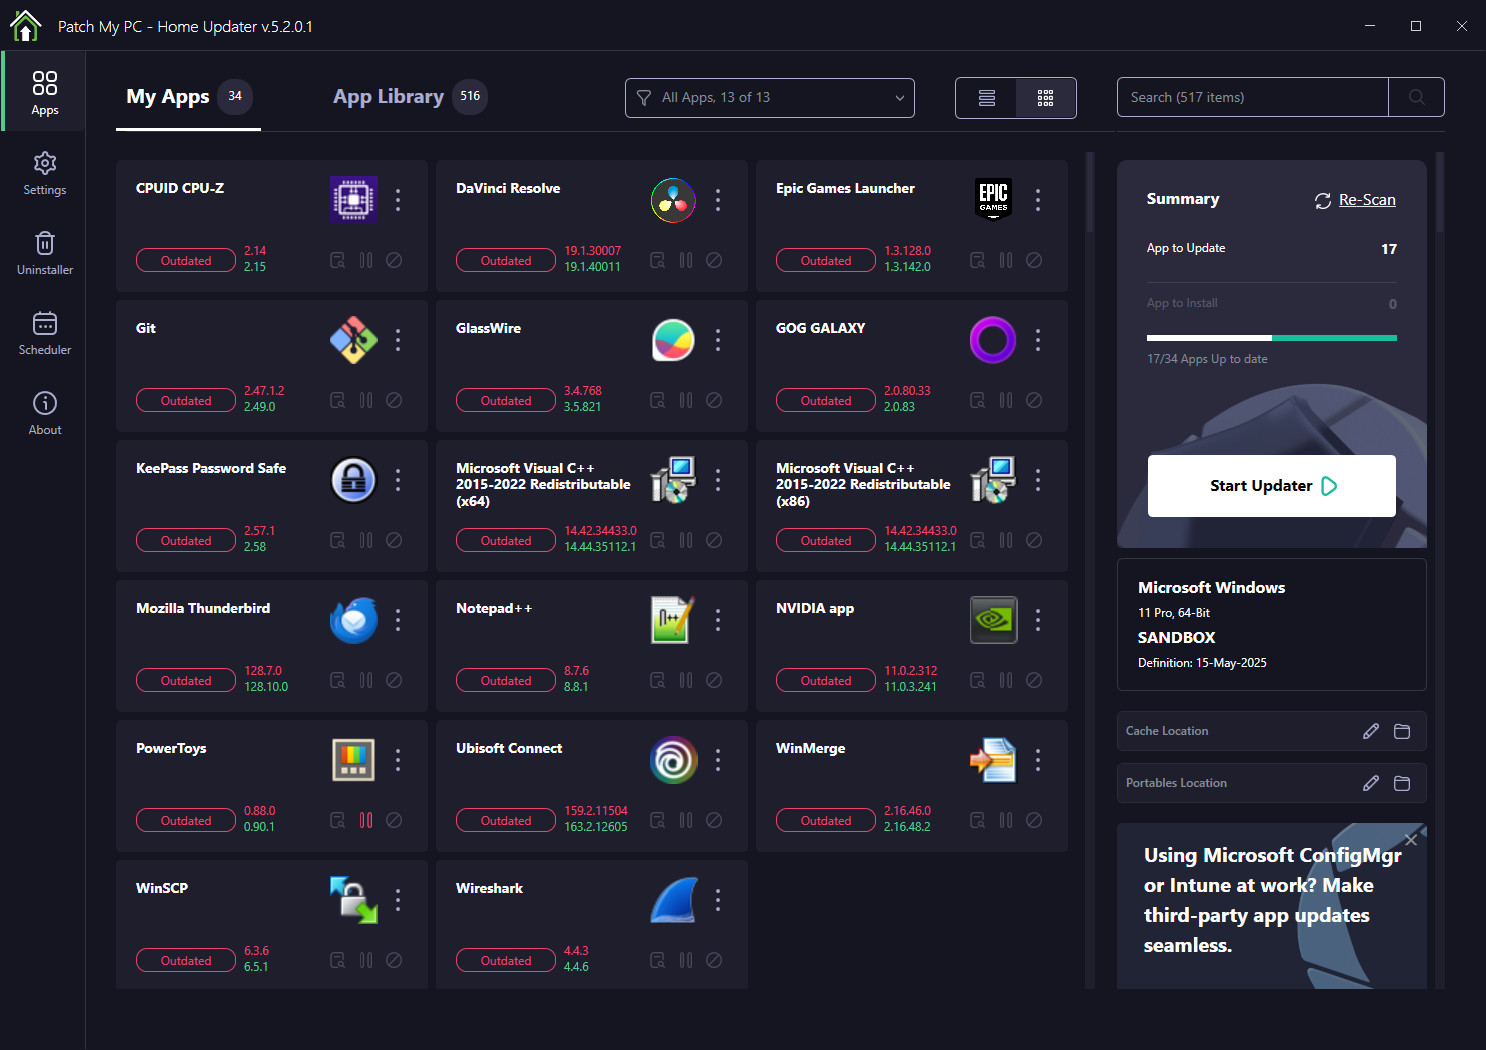Pause updates for Wireshark
Screen dimensions: 1486x1050
coord(686,960)
